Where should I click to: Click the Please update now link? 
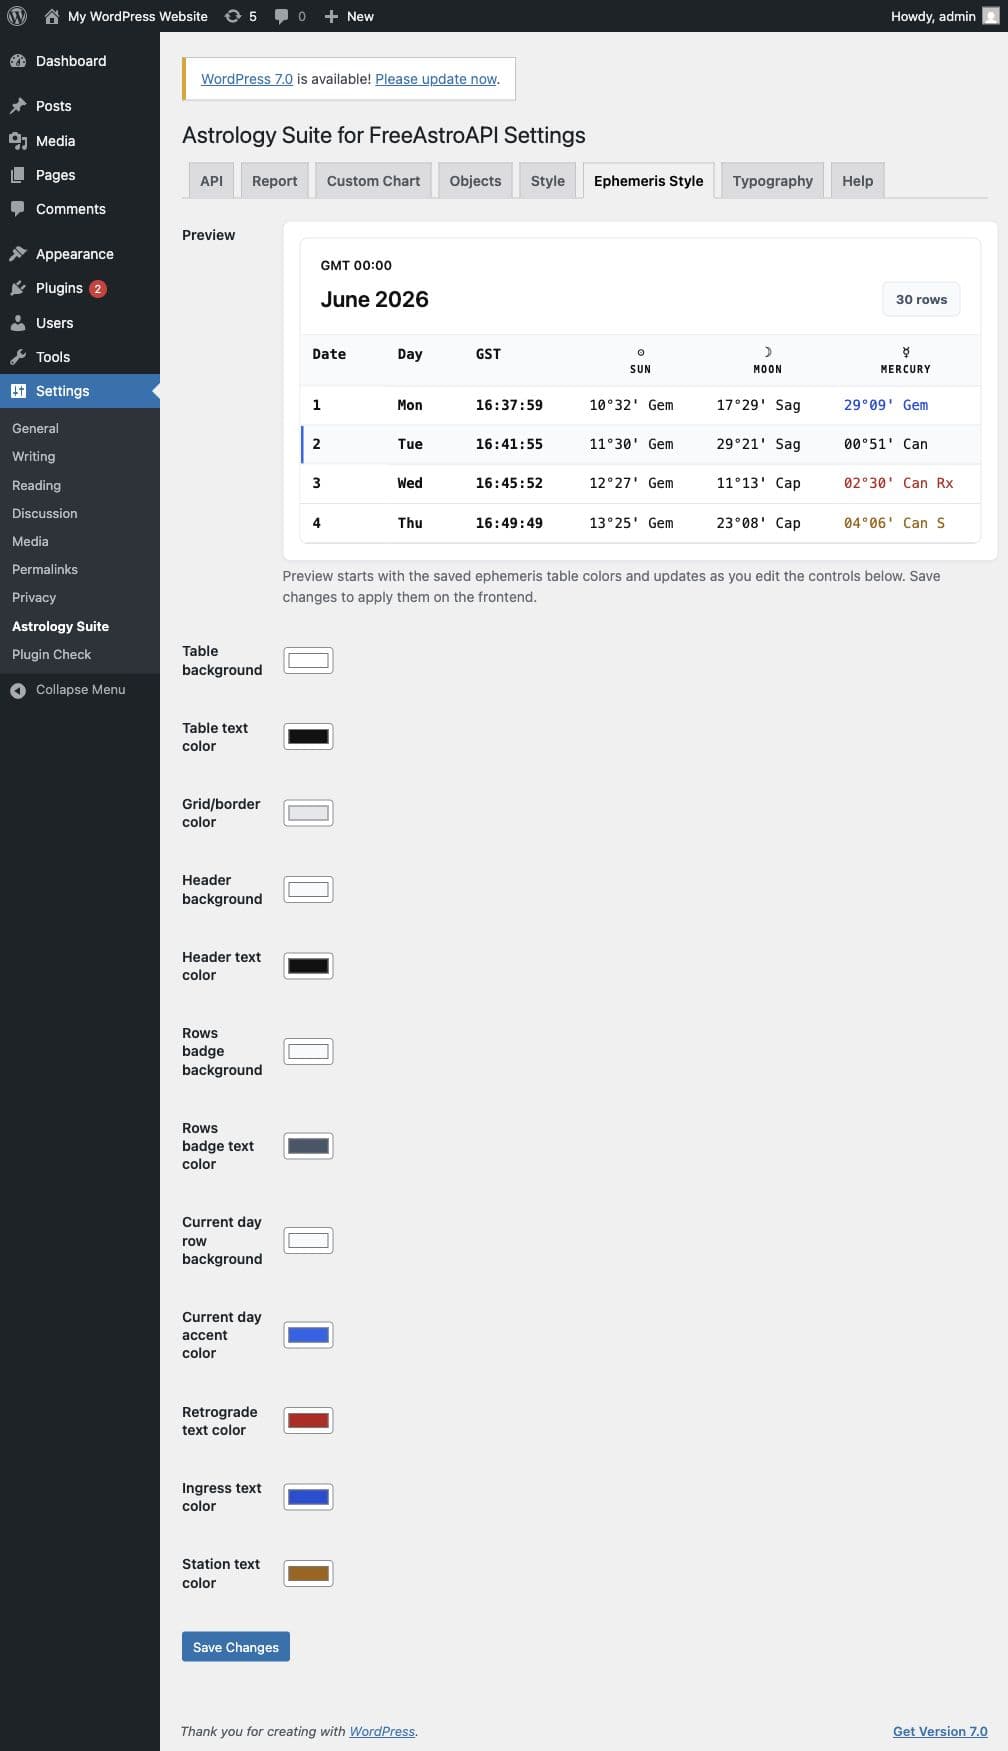(x=436, y=79)
